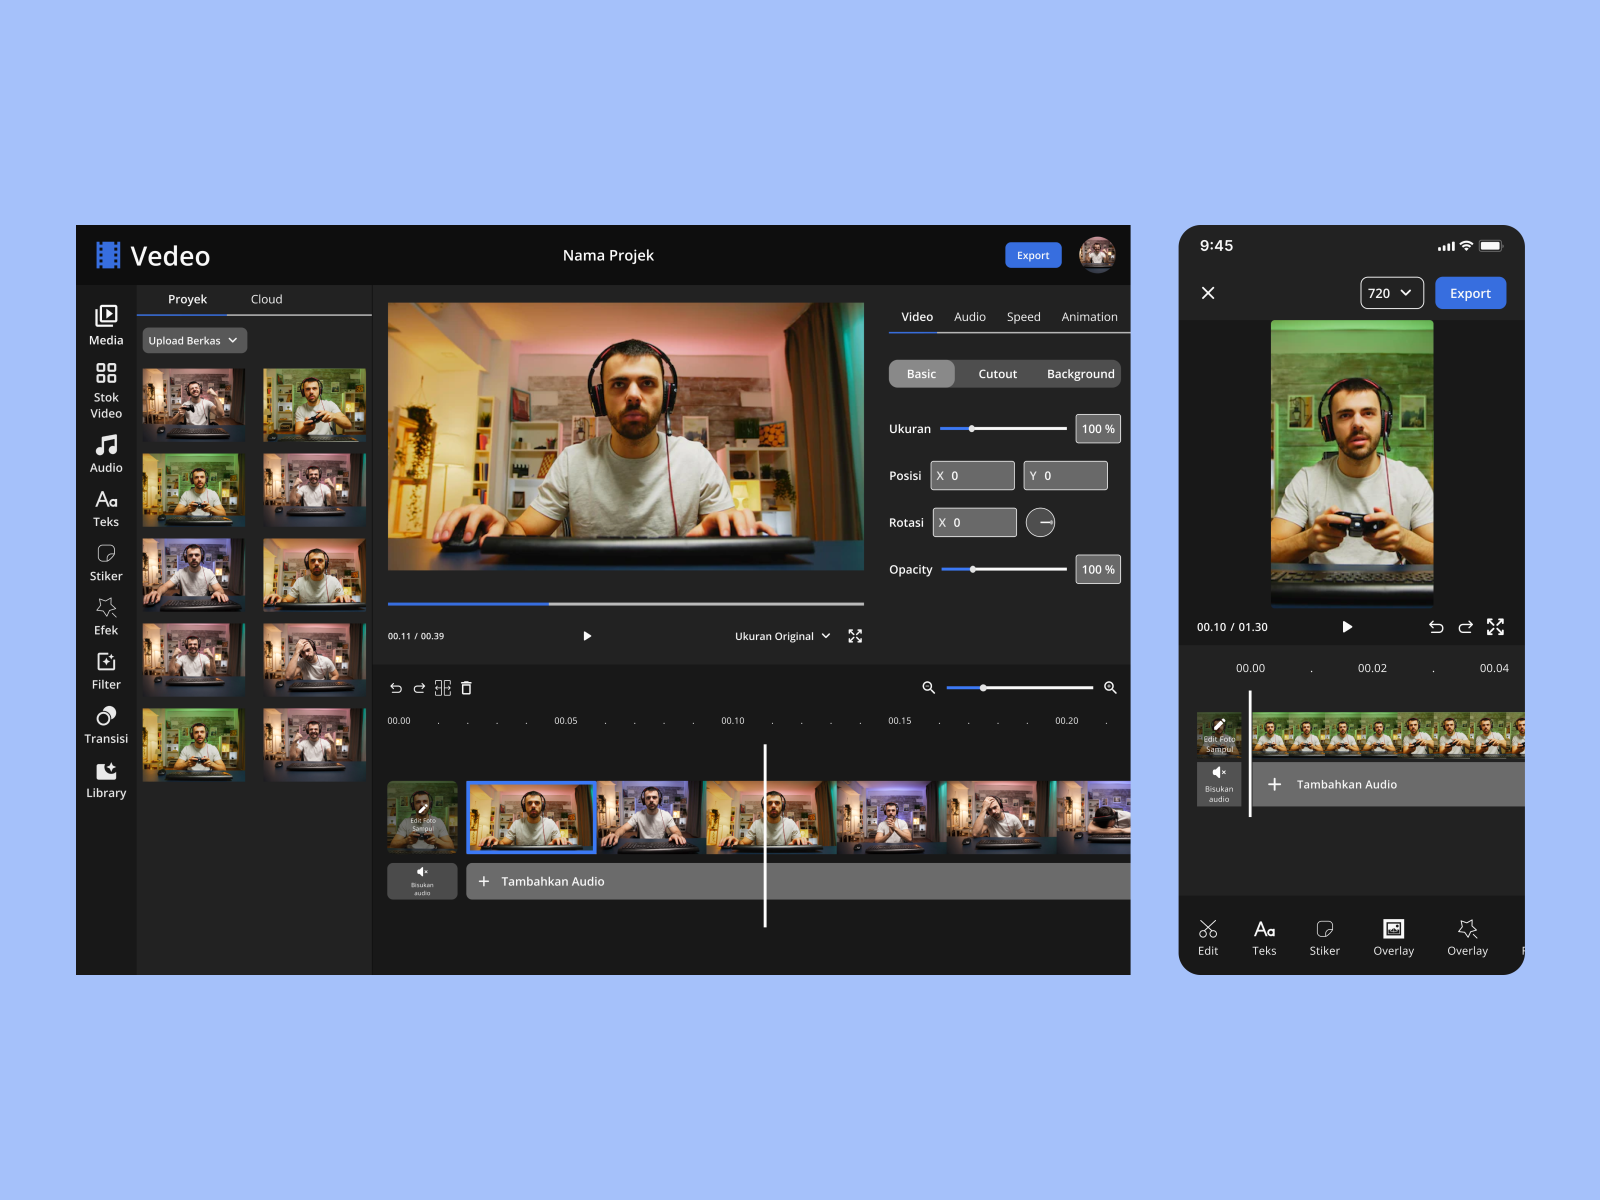Delete the selected clip using the trash icon
The image size is (1600, 1200).
tap(466, 688)
